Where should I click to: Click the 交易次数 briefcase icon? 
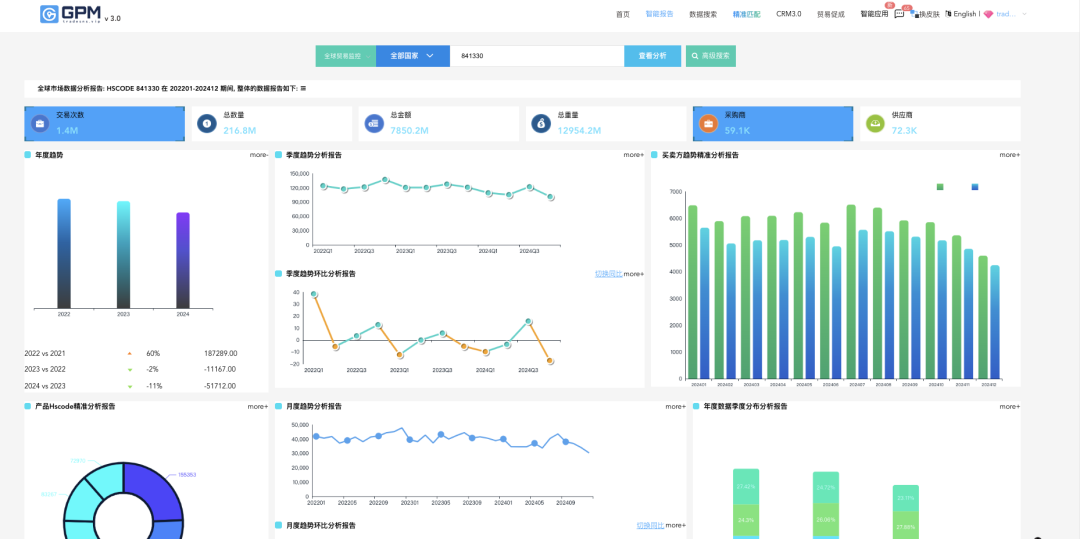40,124
